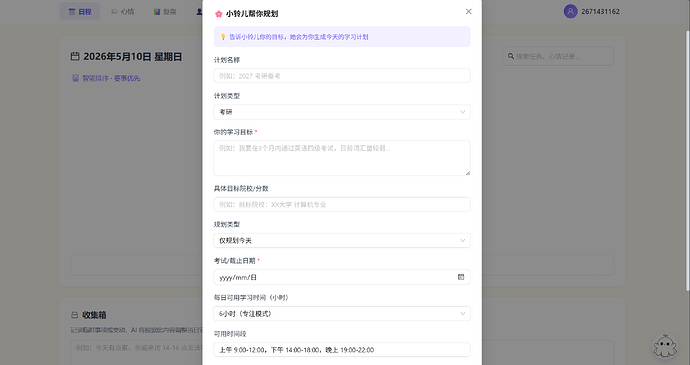Open the 每日可用学习时间 dropdown showing 6小时

tap(342, 313)
